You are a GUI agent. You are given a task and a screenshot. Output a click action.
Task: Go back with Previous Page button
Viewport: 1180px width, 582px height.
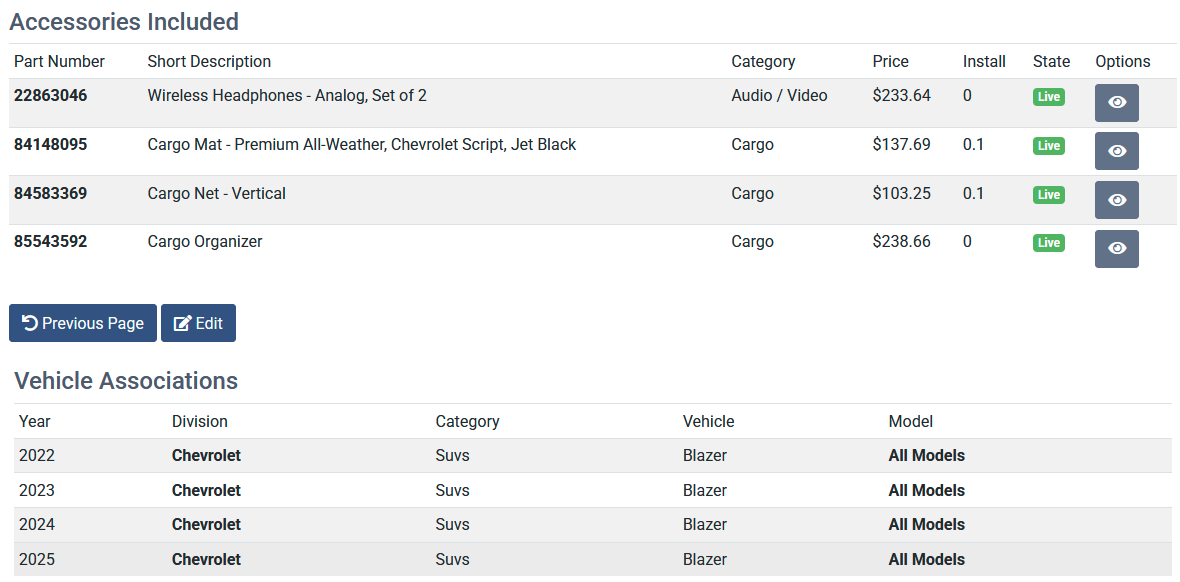83,323
